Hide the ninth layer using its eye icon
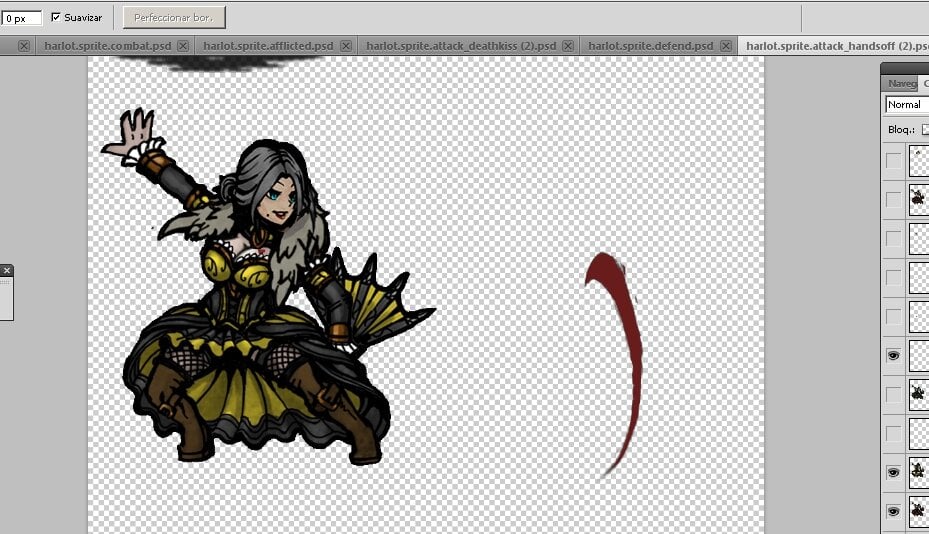 pos(893,472)
